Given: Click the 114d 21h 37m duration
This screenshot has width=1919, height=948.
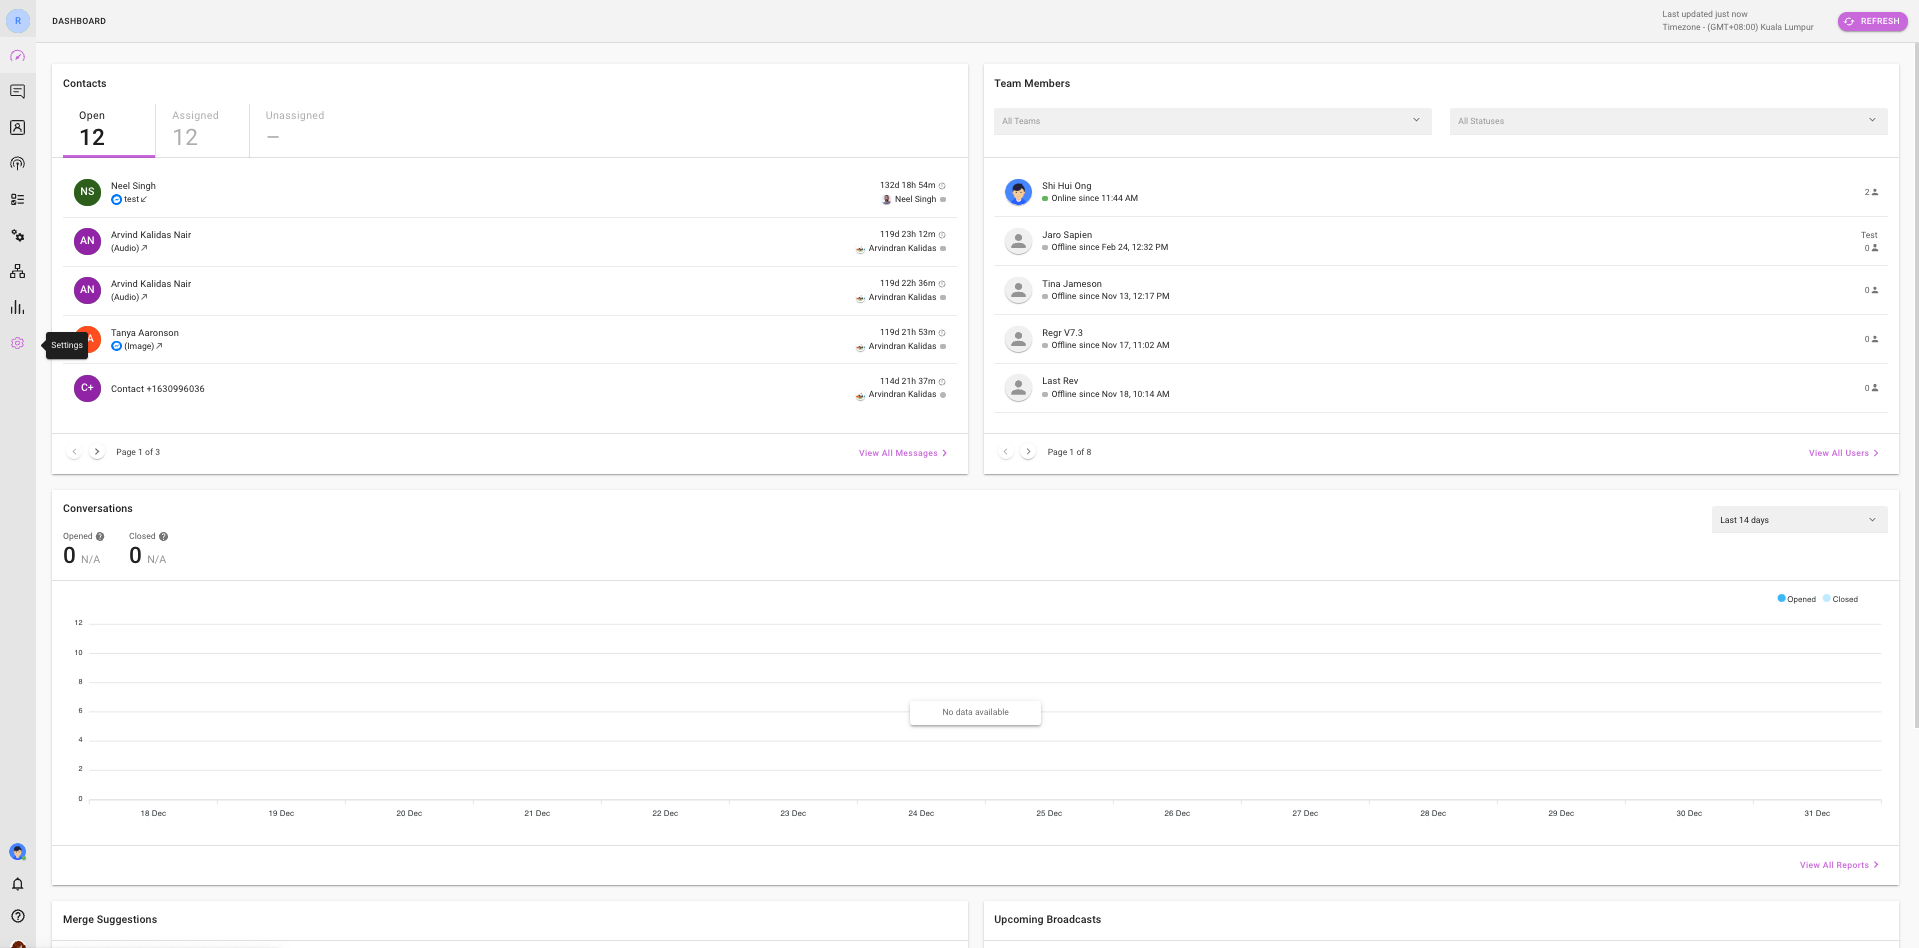Looking at the screenshot, I should click(x=907, y=381).
